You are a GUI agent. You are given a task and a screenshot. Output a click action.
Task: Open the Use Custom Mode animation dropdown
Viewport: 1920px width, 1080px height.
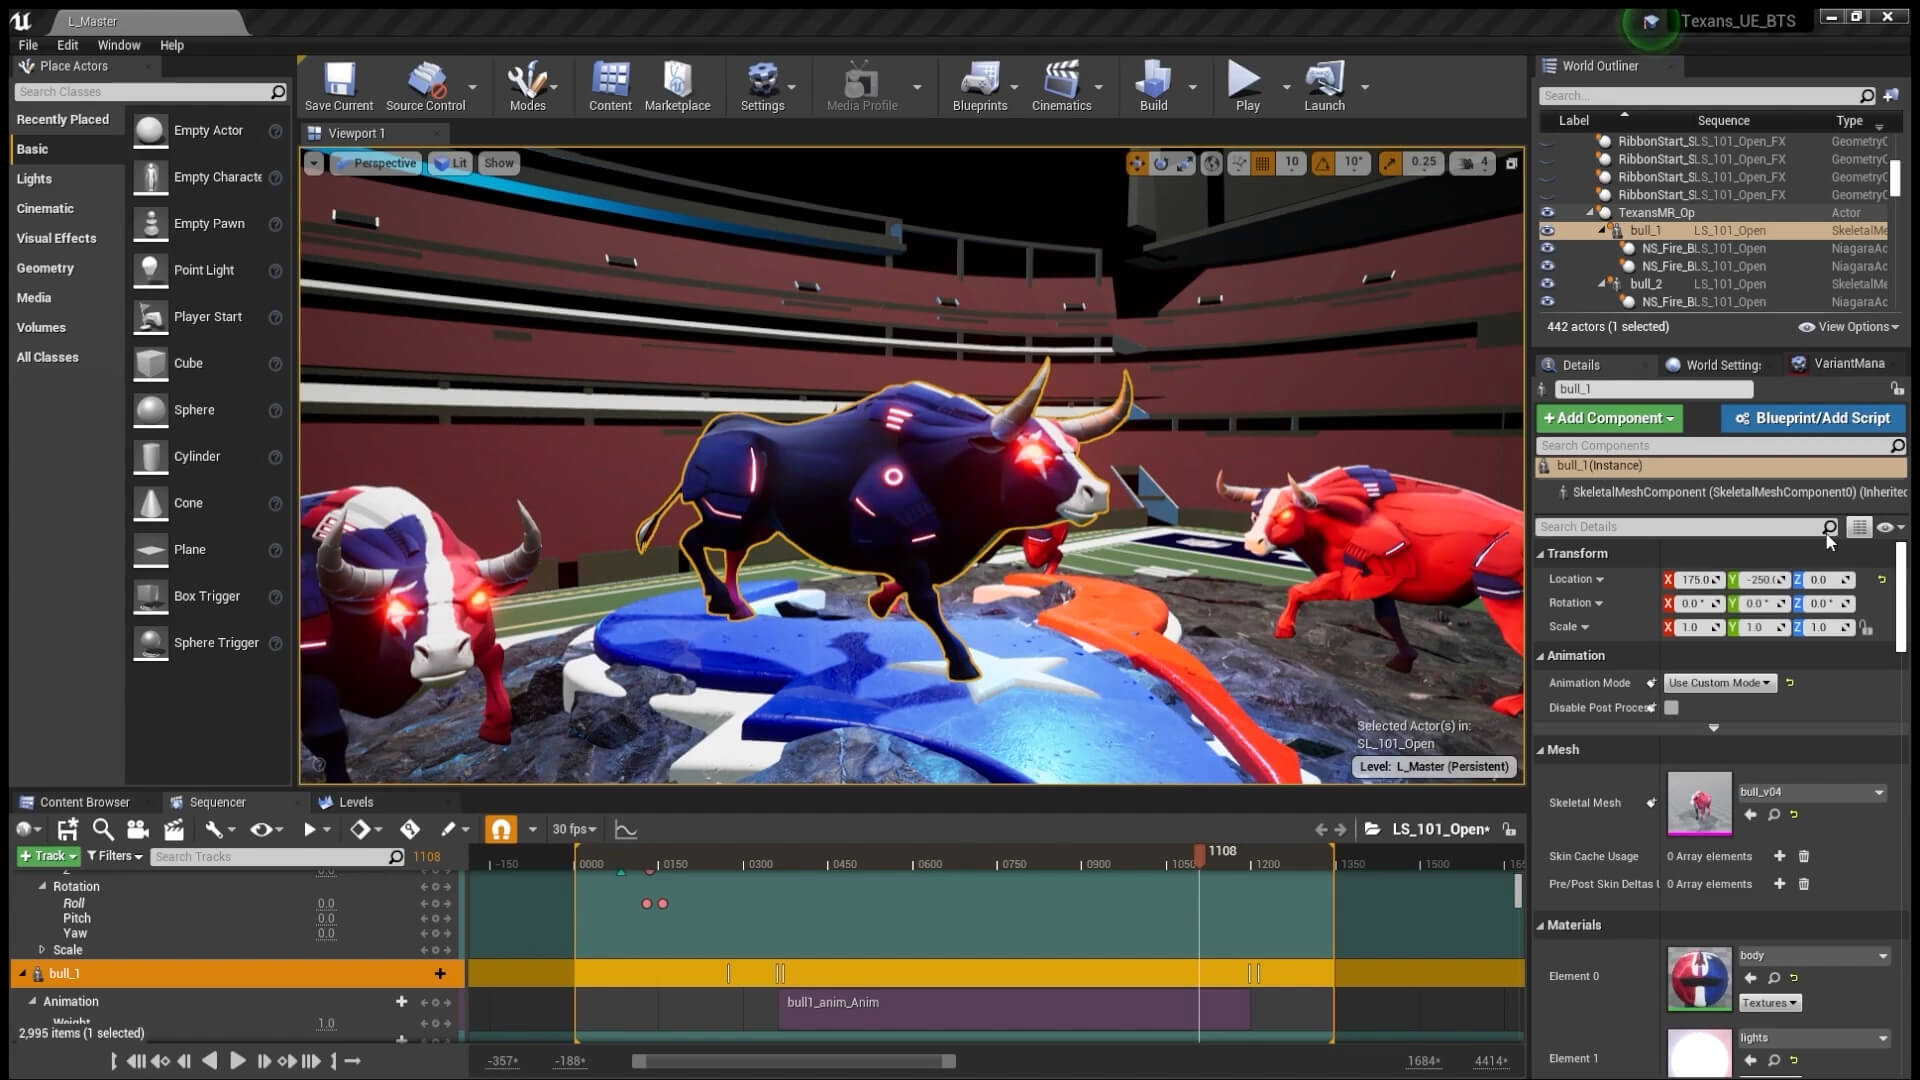click(x=1719, y=683)
